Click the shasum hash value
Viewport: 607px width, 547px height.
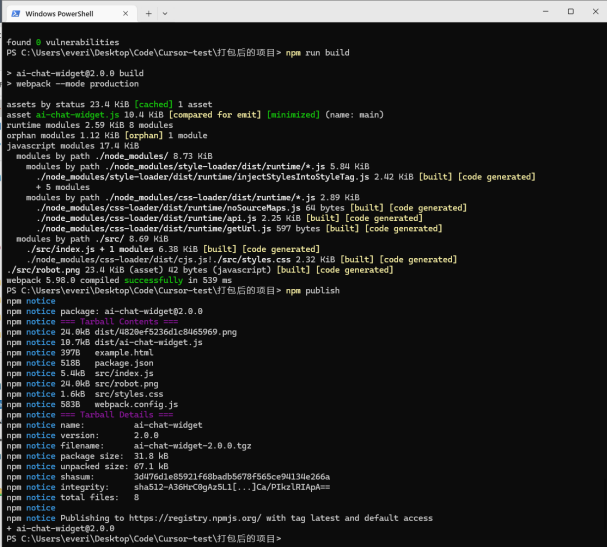(x=232, y=477)
